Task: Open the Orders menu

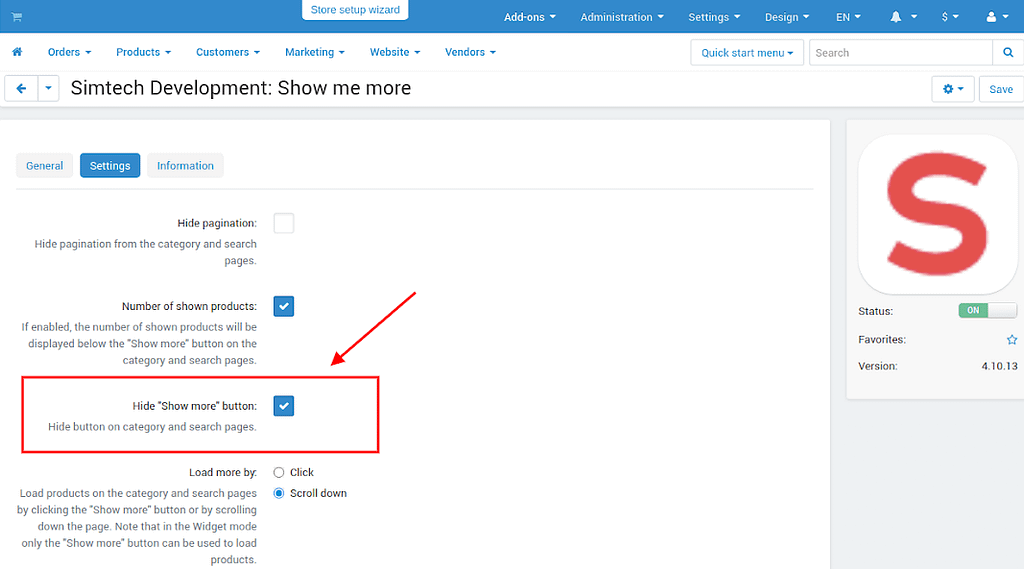Action: [x=69, y=52]
